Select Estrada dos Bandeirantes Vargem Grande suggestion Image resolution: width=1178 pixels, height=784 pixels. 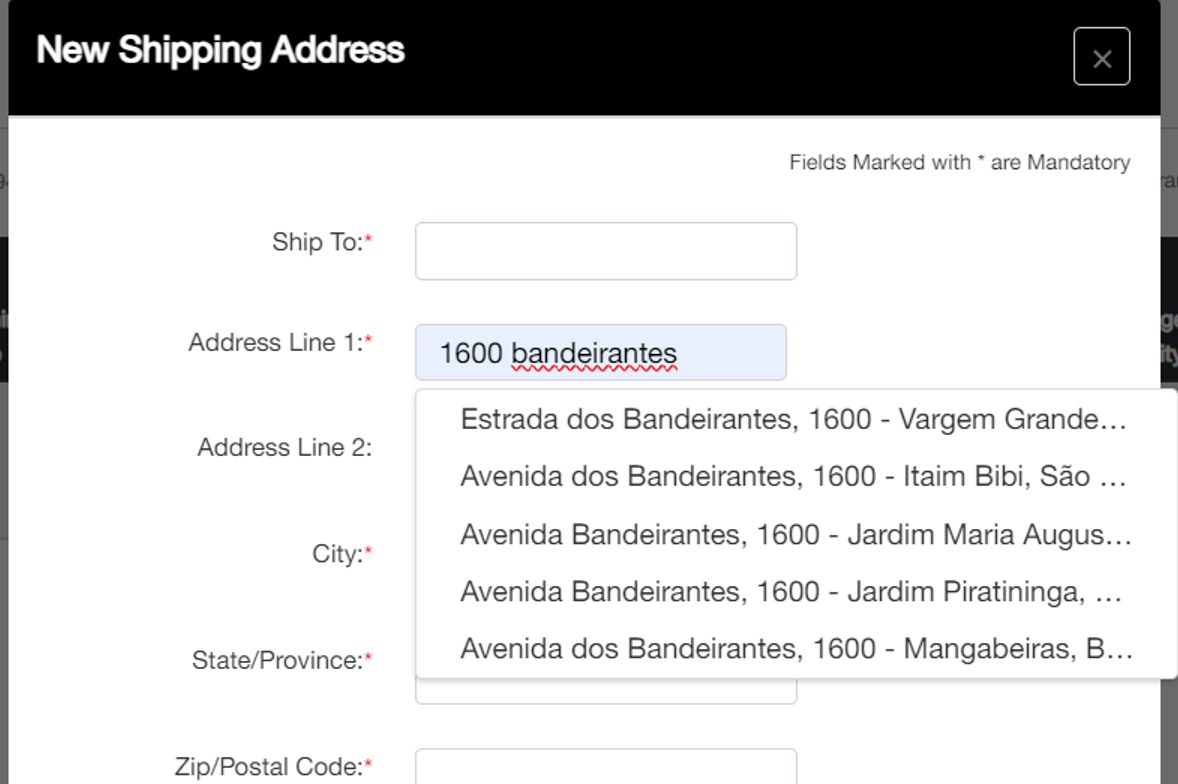pyautogui.click(x=793, y=419)
